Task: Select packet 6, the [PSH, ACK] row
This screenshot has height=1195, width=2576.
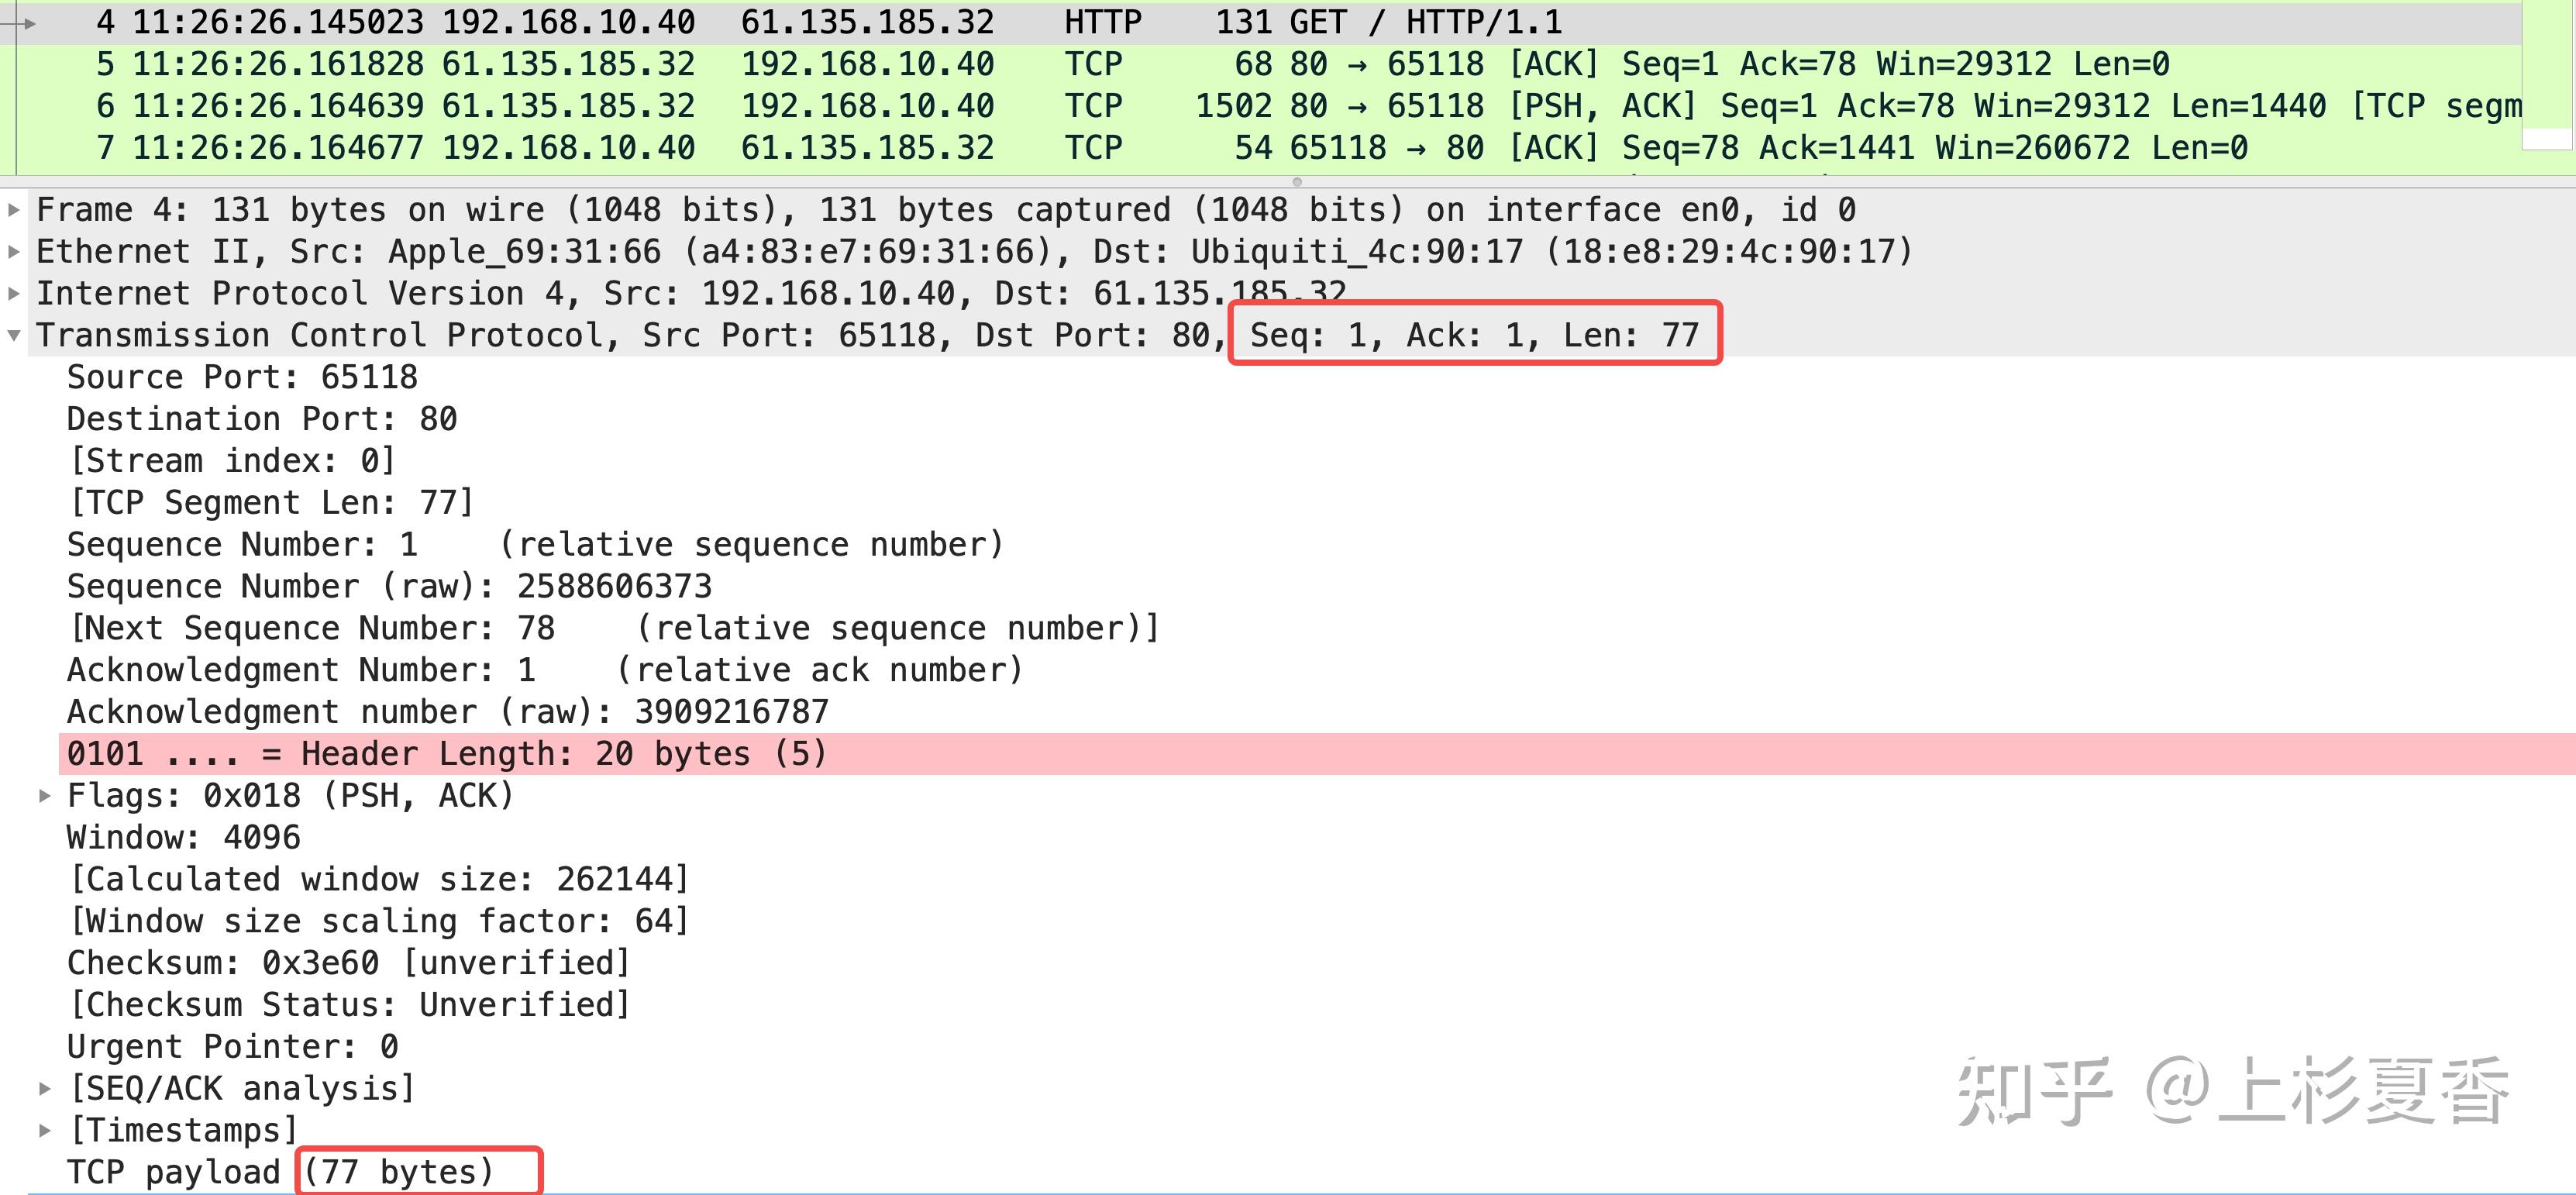Action: (800, 106)
